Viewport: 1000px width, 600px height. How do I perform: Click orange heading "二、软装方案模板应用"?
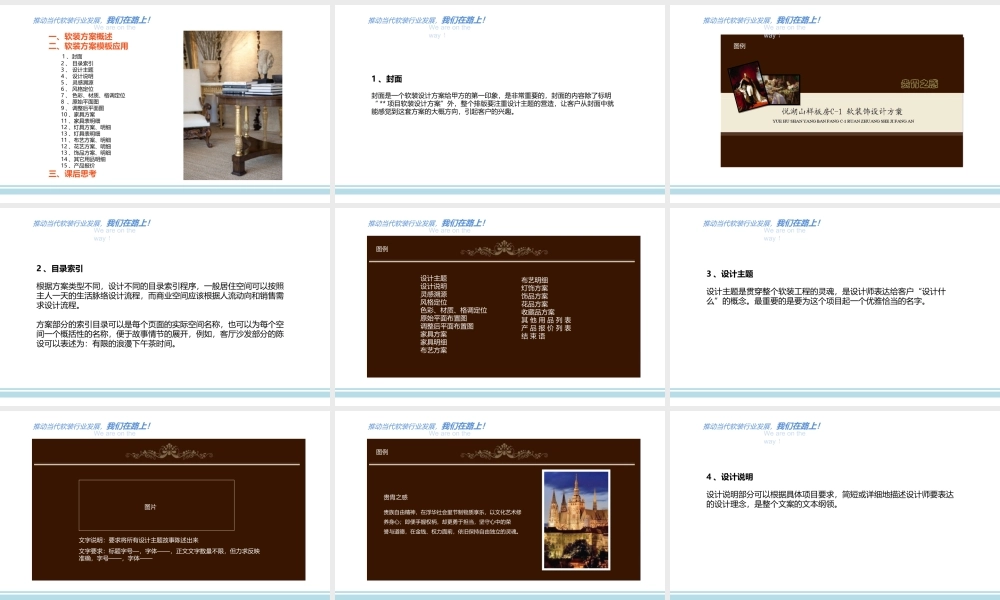point(88,47)
